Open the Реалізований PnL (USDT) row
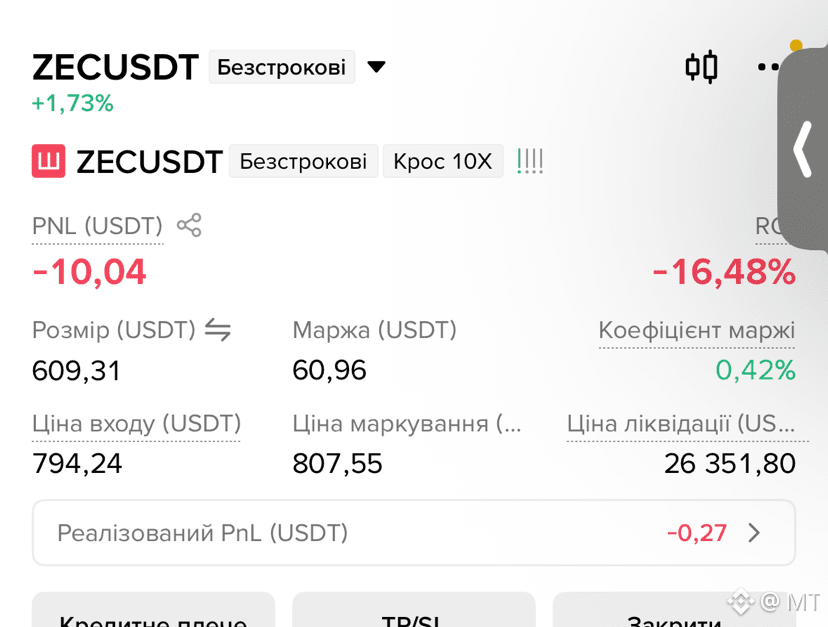Screen dimensions: 828x627 (x=413, y=533)
